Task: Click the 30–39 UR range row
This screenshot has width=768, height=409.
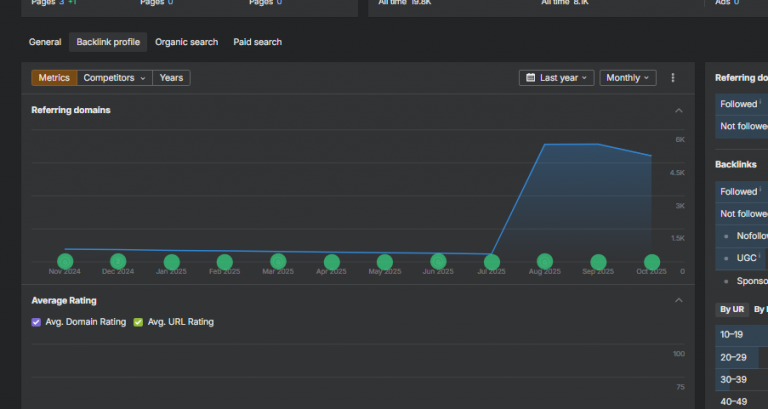Action: pyautogui.click(x=742, y=380)
